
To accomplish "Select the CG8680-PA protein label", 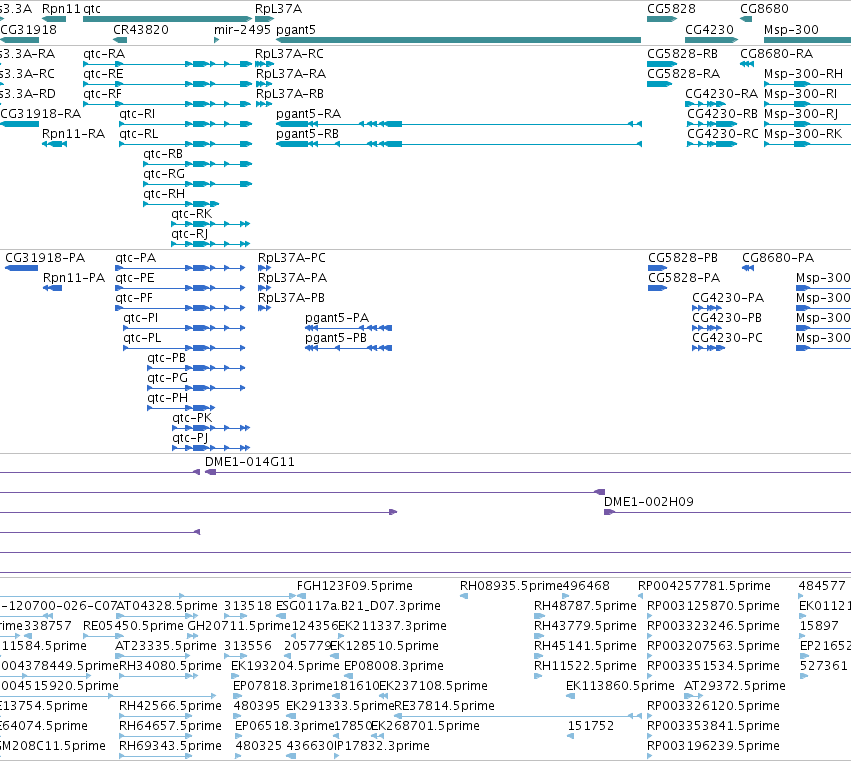I will (778, 258).
